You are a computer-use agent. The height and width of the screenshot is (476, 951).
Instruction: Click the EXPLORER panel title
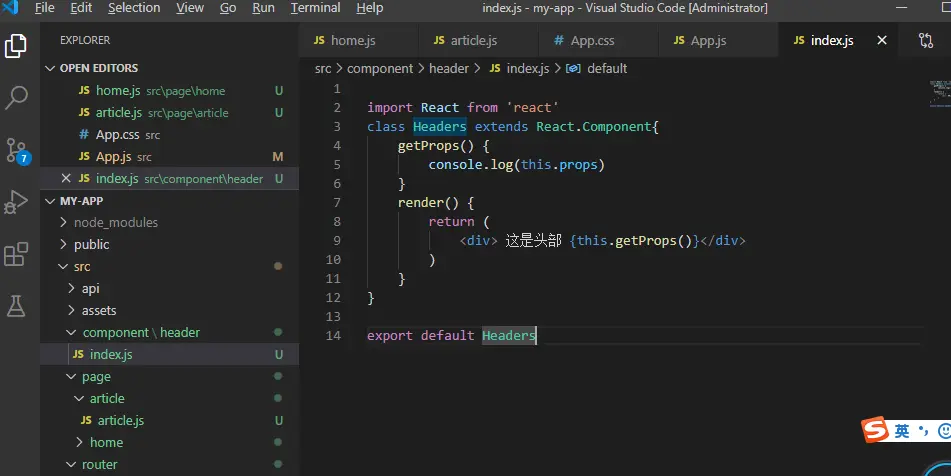coord(85,40)
